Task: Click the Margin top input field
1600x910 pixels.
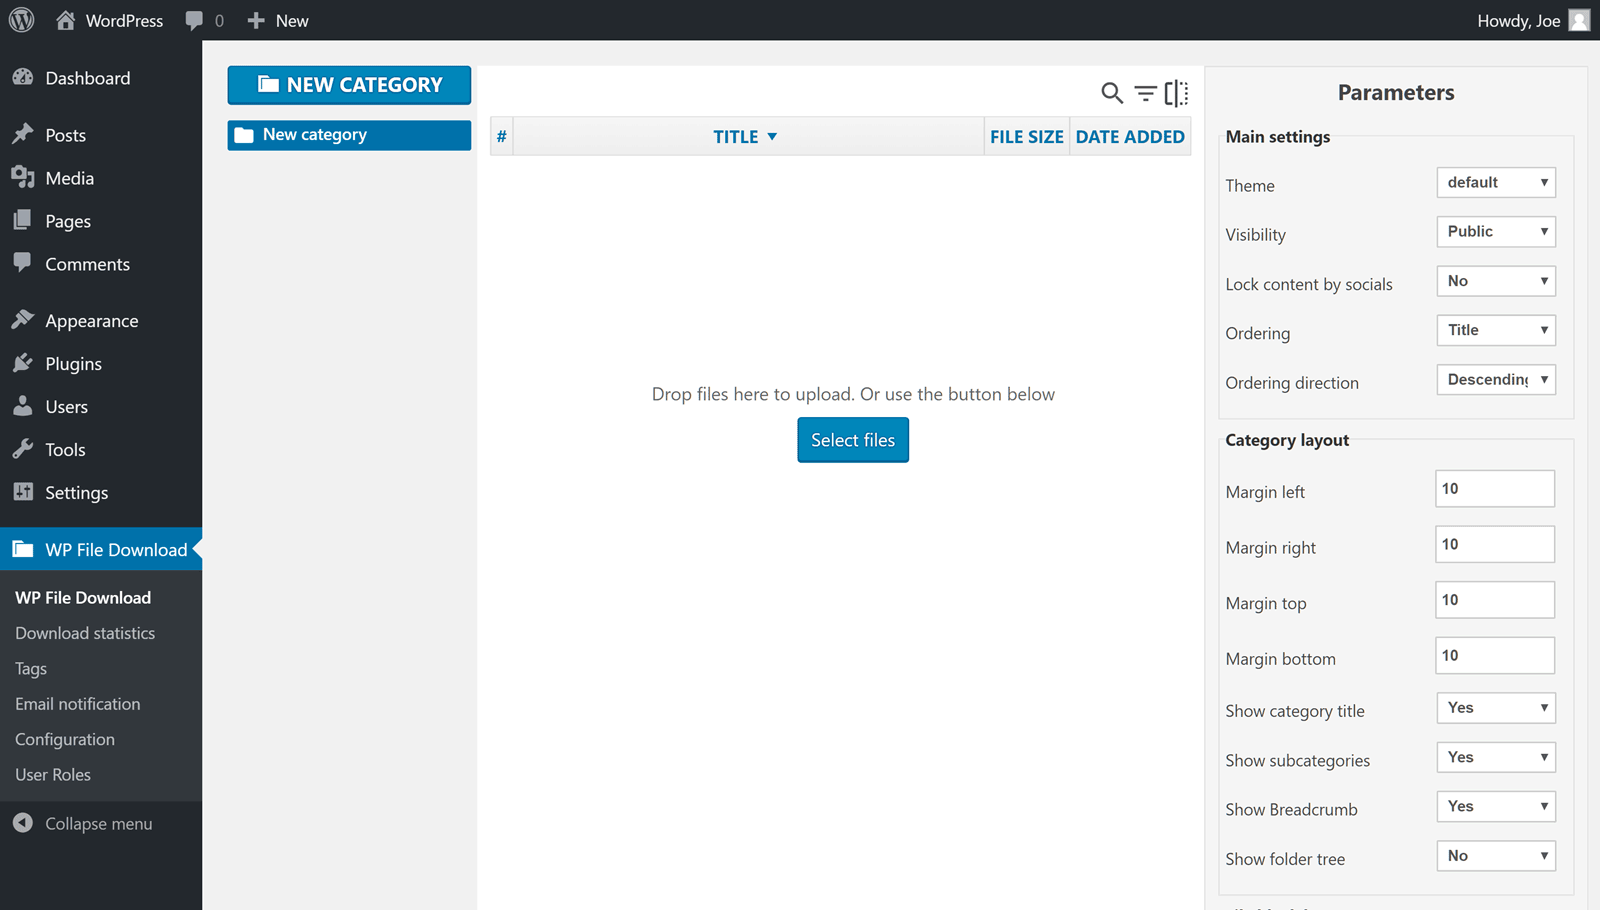Action: (x=1495, y=600)
